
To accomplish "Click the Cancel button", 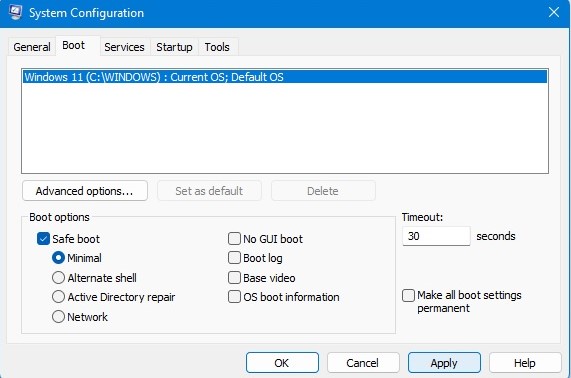I will tap(363, 363).
